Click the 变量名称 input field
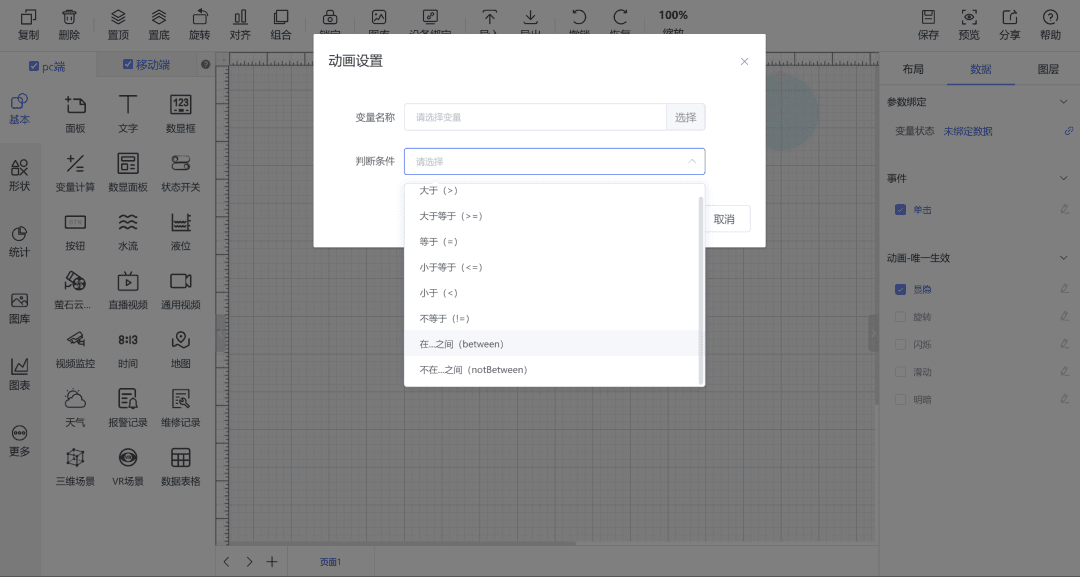The image size is (1080, 577). pyautogui.click(x=535, y=117)
